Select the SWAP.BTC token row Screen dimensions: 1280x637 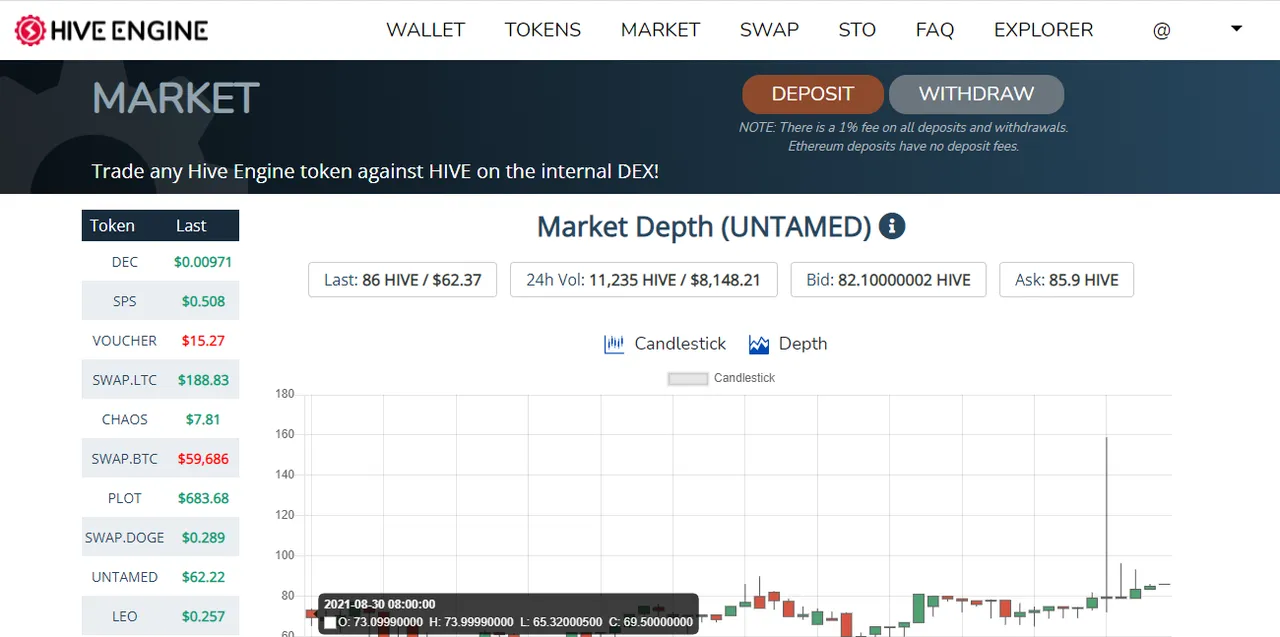(x=160, y=459)
